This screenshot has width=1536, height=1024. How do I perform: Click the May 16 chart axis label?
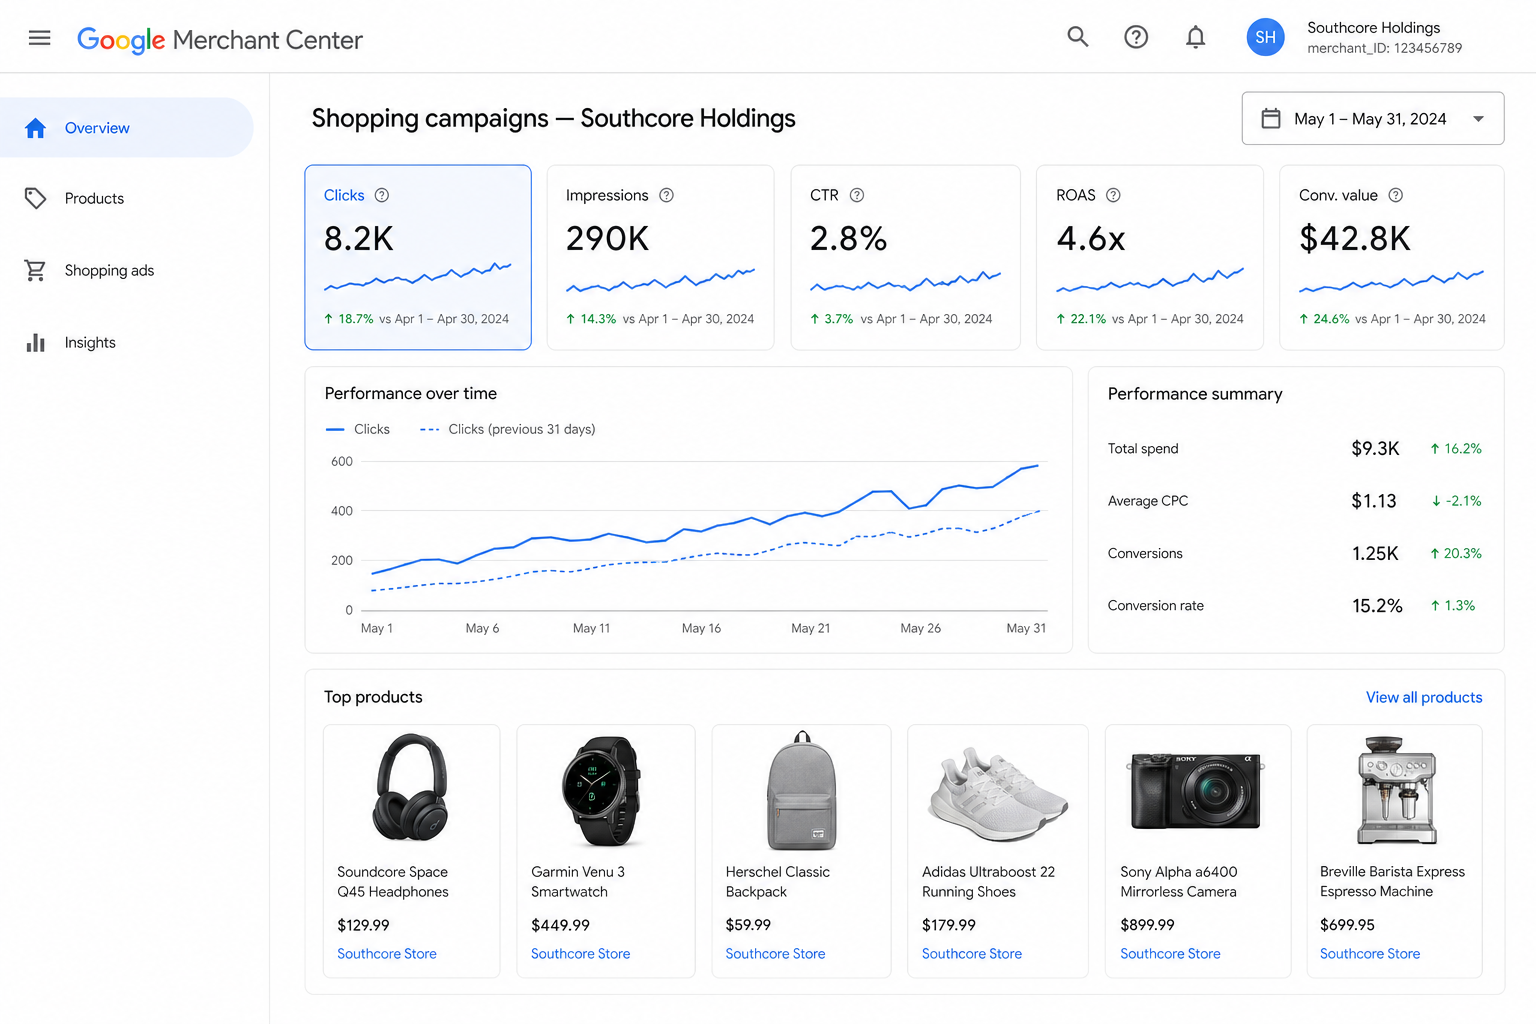[x=701, y=628]
